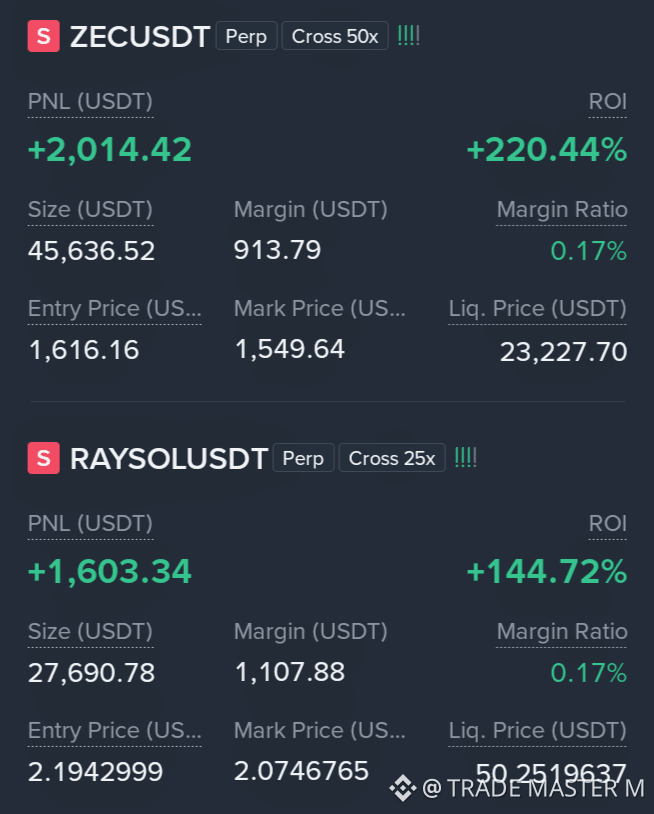Click green ADL bars indicator next to Cross 50x
654x814 pixels.
pos(408,36)
